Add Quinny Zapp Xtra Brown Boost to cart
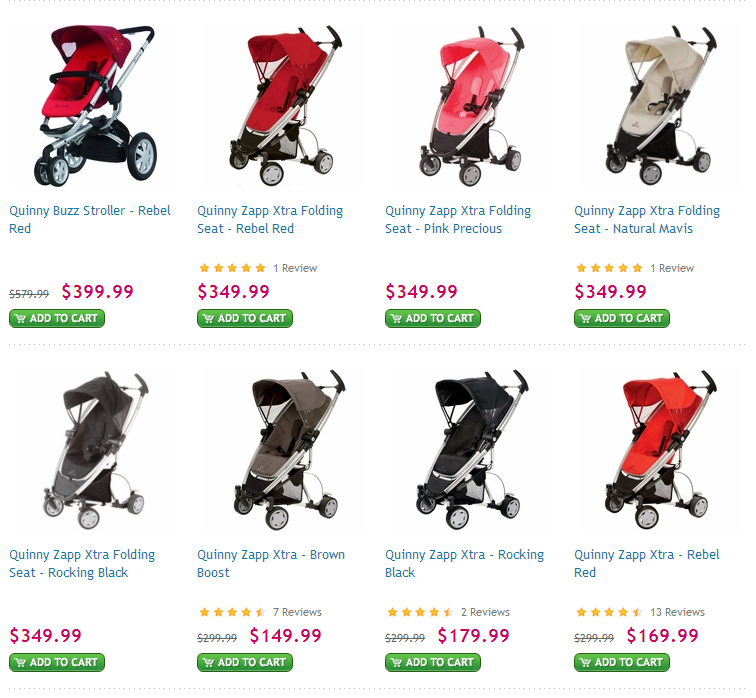The image size is (756, 698). [245, 662]
